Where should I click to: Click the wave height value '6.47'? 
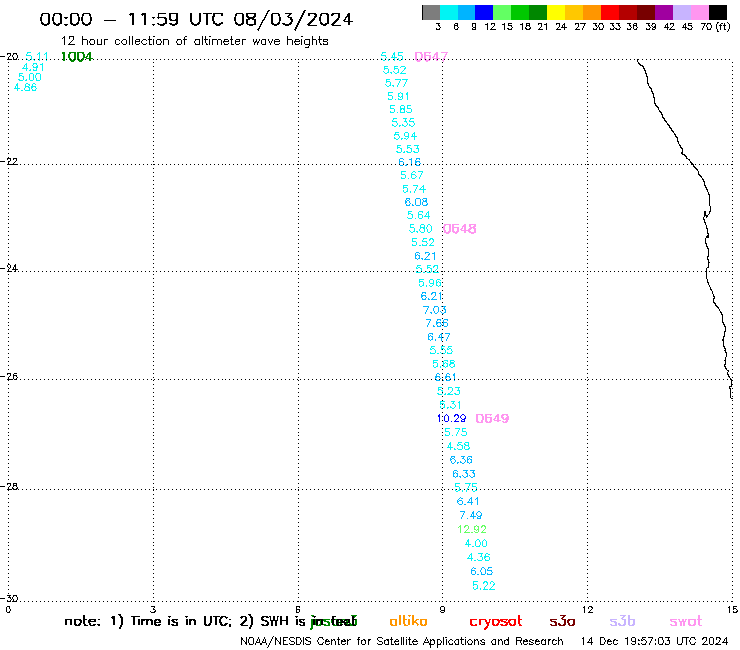(x=439, y=337)
